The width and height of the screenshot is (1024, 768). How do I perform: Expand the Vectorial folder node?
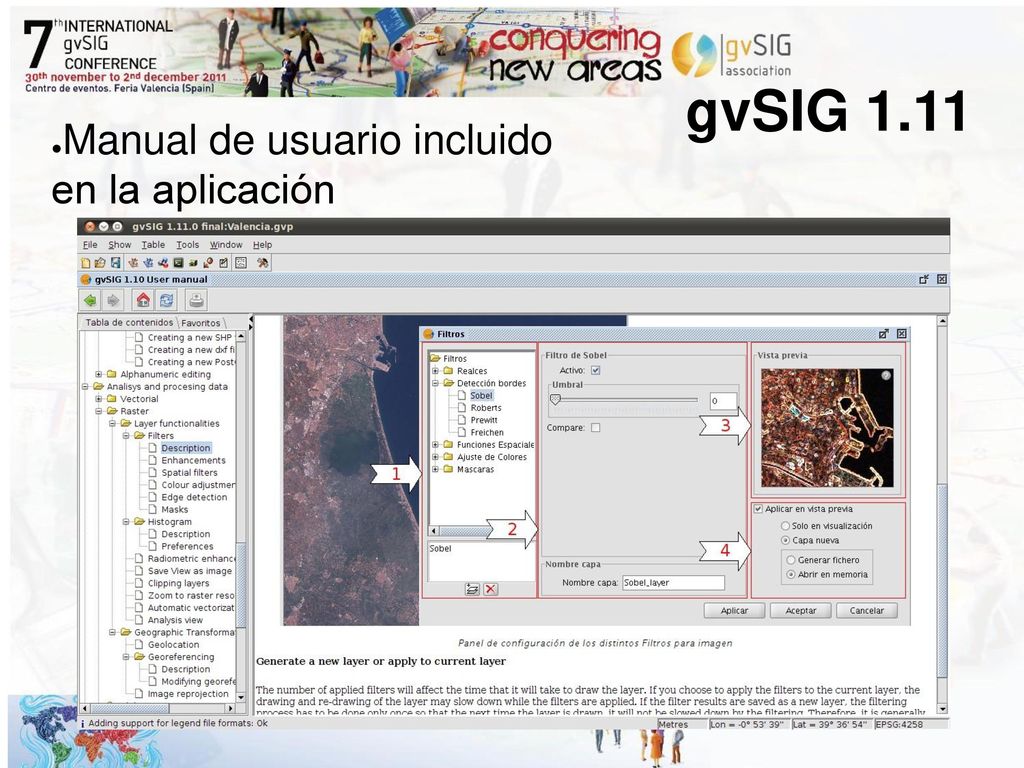(x=99, y=399)
